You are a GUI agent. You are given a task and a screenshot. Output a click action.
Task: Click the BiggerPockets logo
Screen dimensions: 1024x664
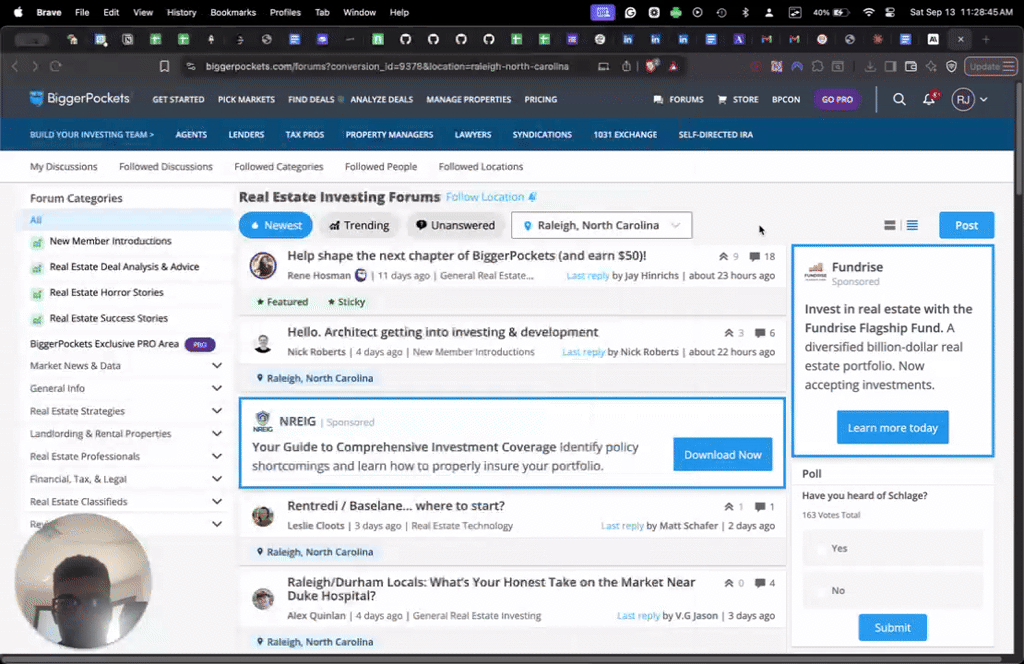[80, 99]
